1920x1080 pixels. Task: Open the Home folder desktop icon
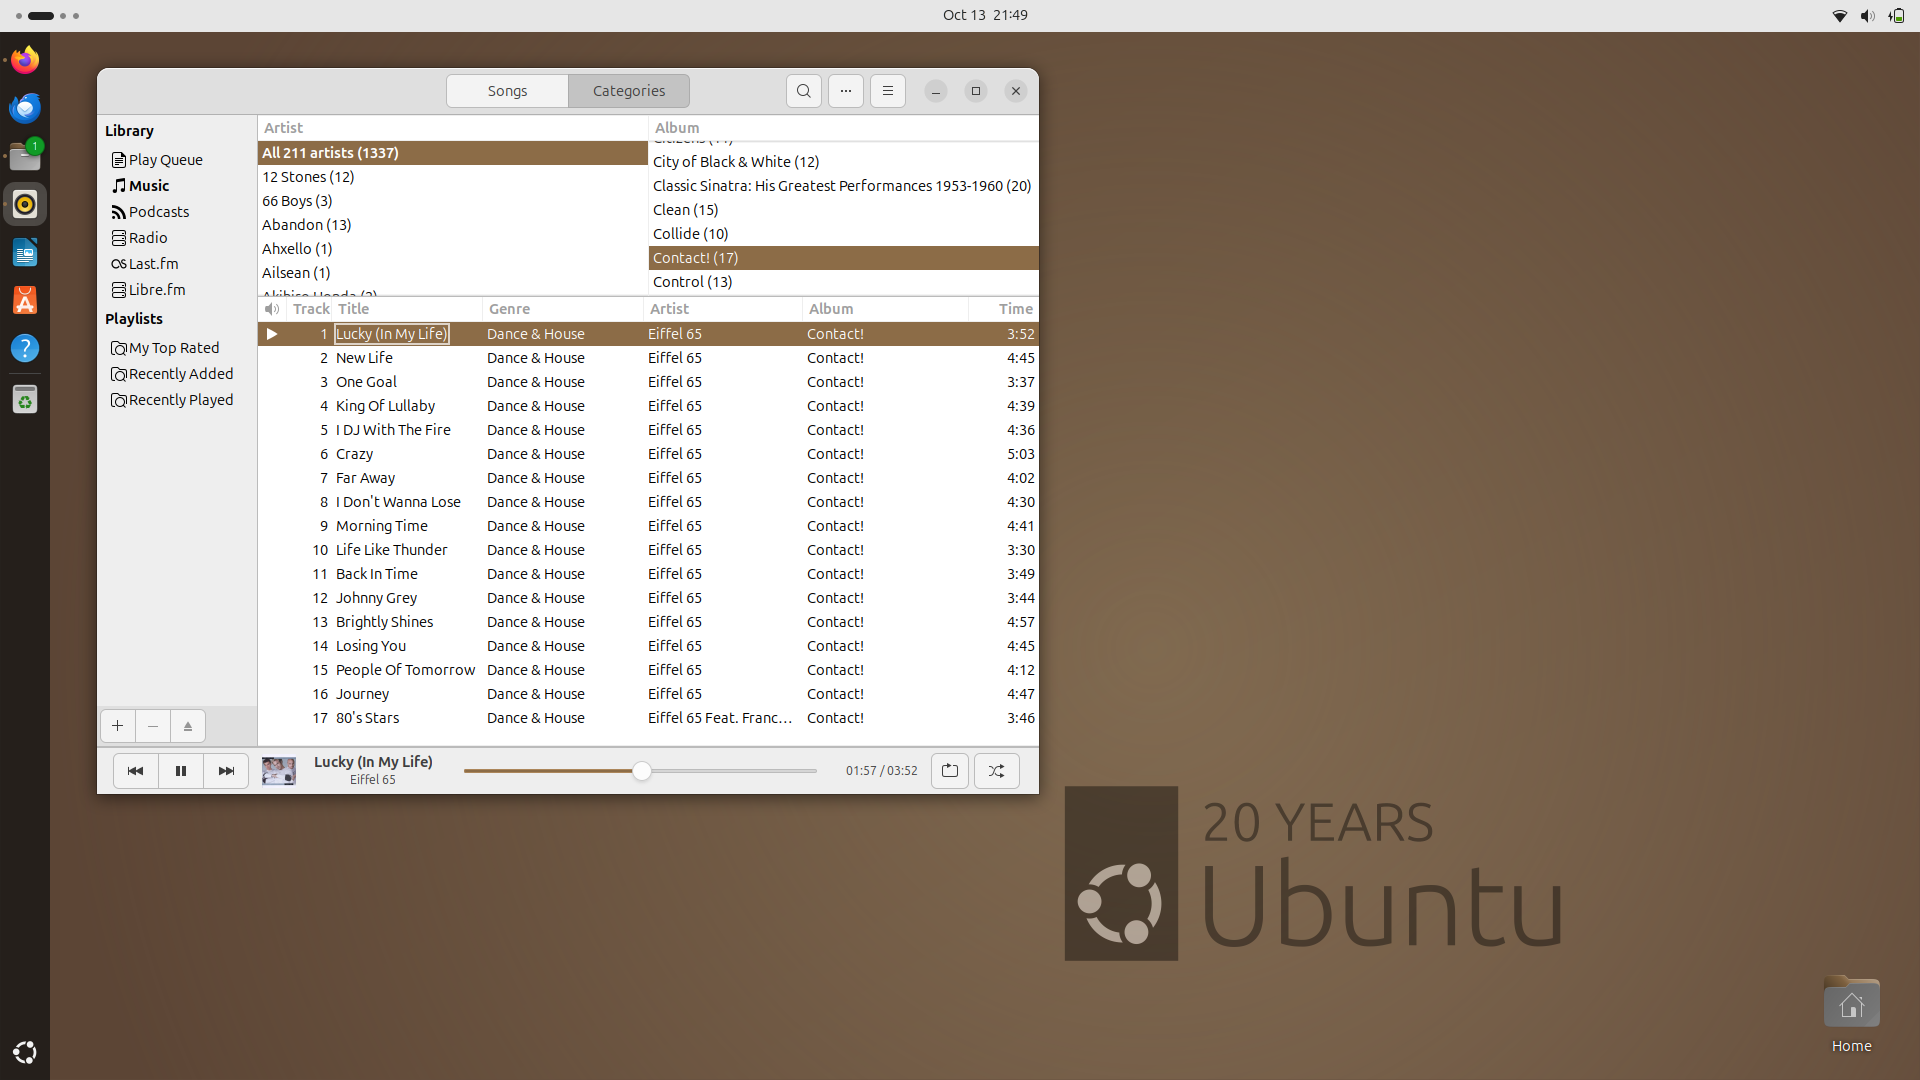click(x=1851, y=1014)
